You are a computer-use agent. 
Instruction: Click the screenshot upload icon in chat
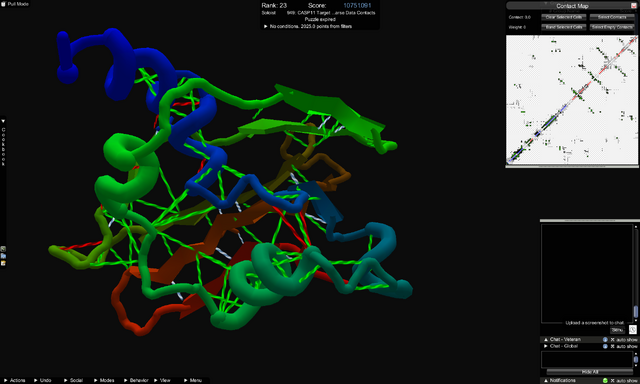pyautogui.click(x=633, y=329)
